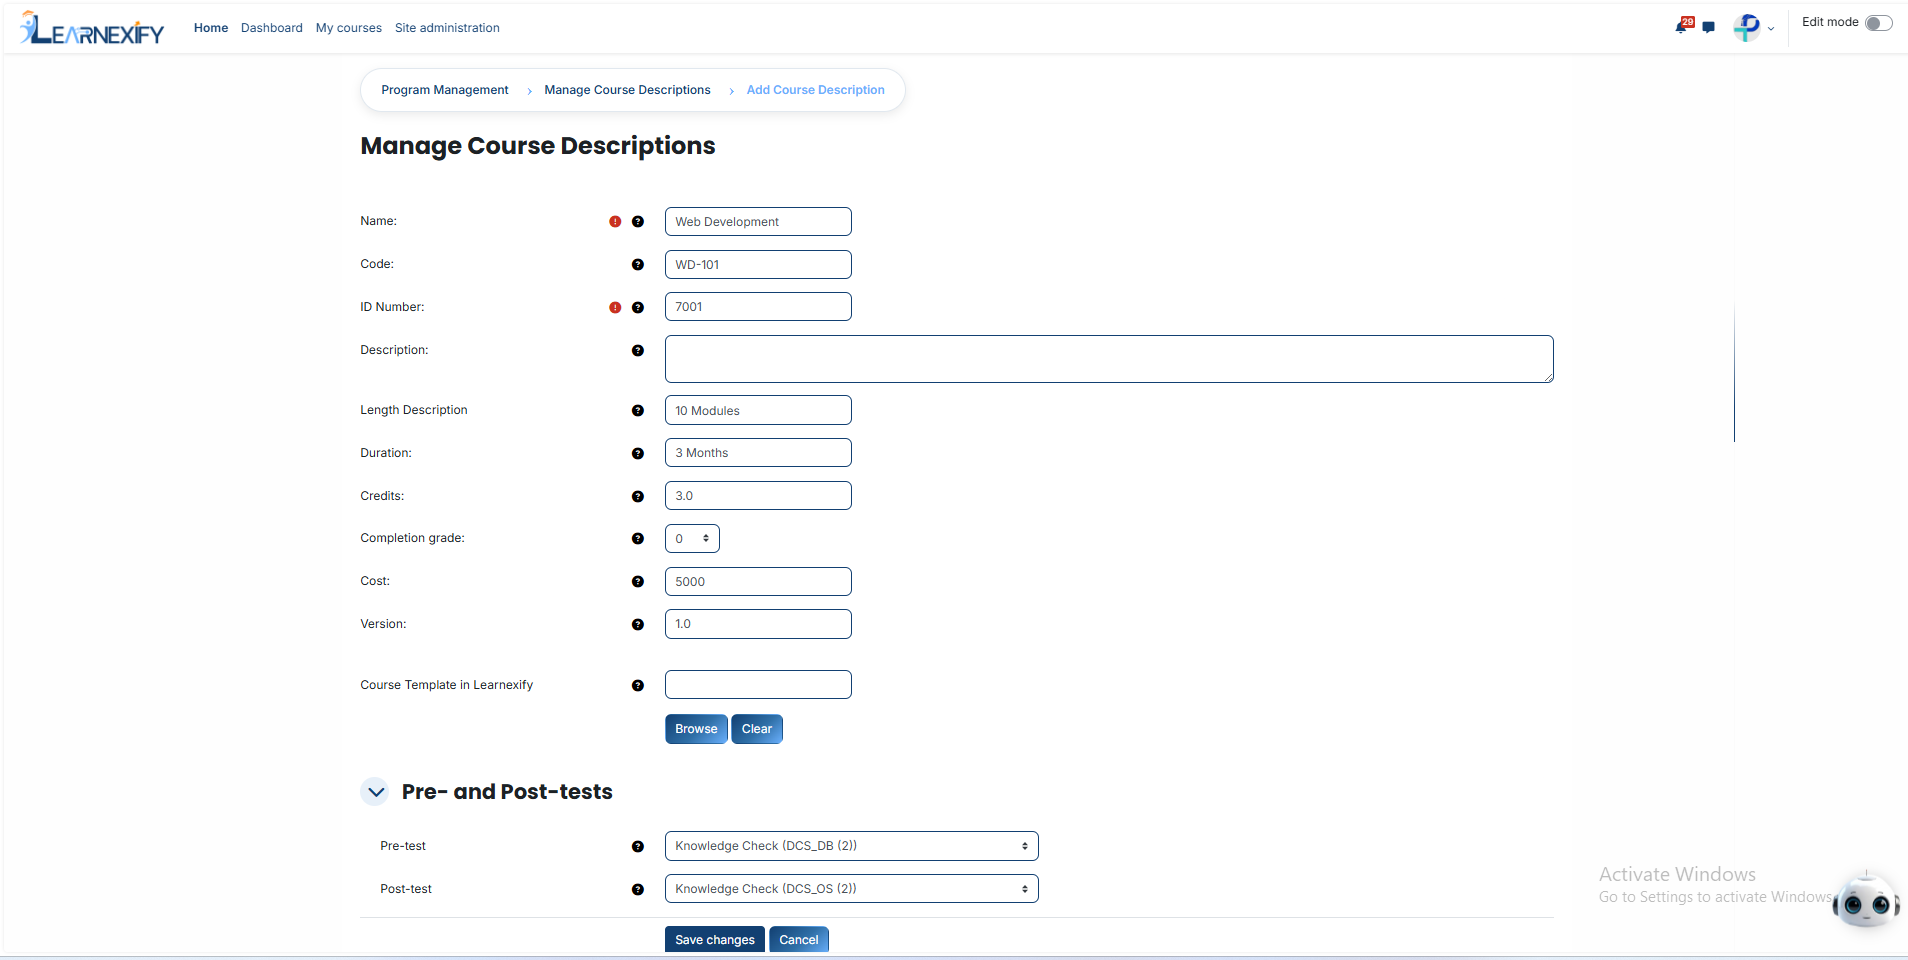Screen dimensions: 1908x960
Task: Click help icon for Course Template field
Action: (x=638, y=686)
